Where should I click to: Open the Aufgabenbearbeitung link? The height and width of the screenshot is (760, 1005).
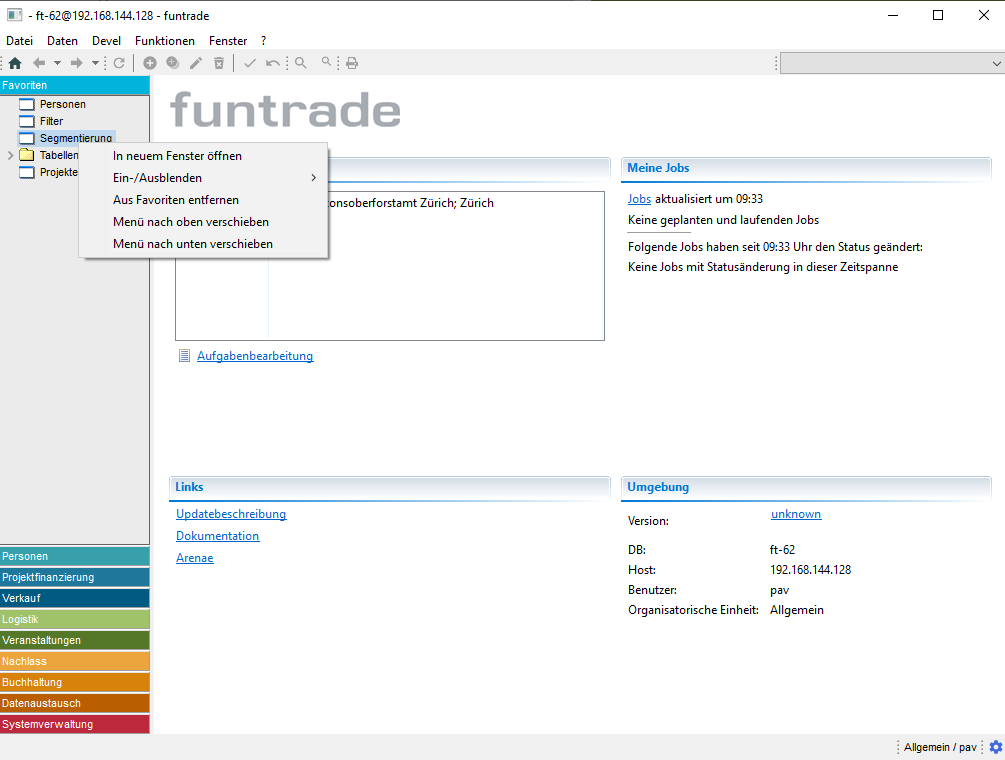(x=255, y=356)
